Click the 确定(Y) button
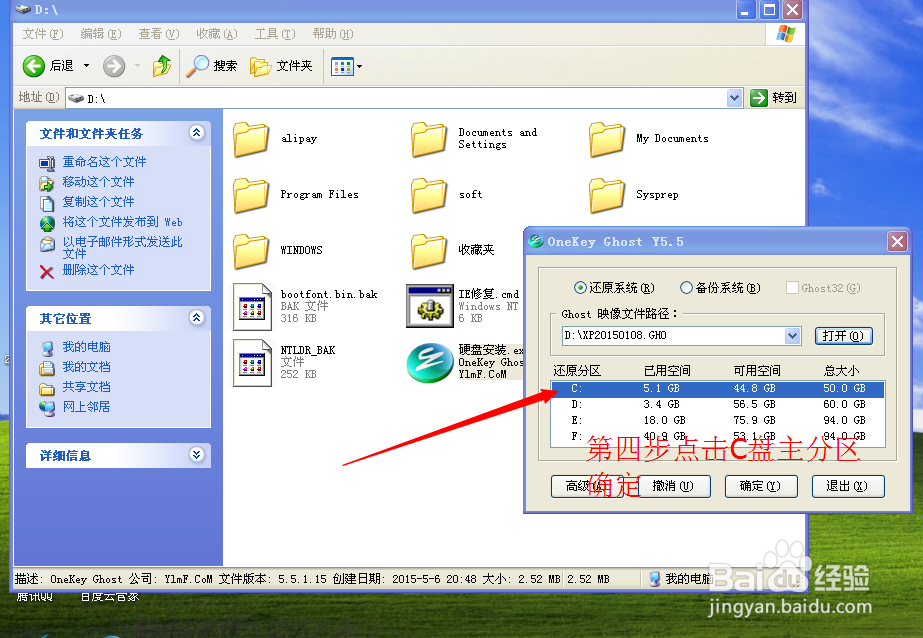Screen dimensions: 923x638 tap(761, 486)
